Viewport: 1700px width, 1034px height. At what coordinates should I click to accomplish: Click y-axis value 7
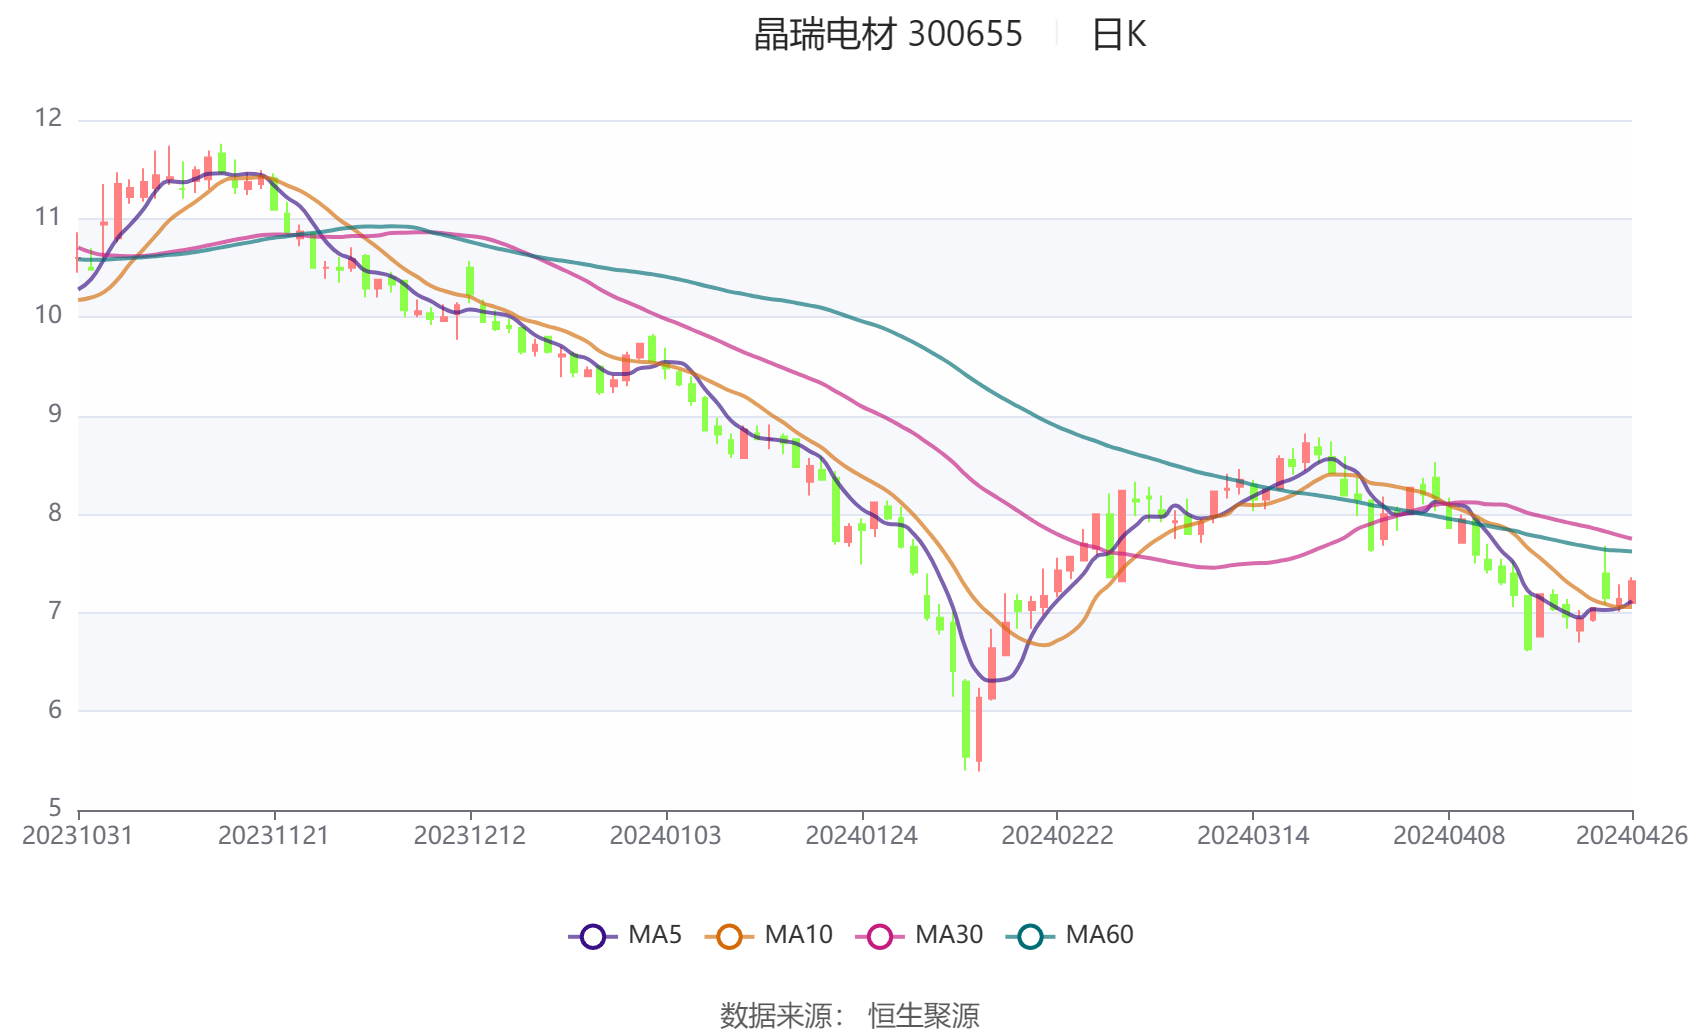click(x=55, y=611)
